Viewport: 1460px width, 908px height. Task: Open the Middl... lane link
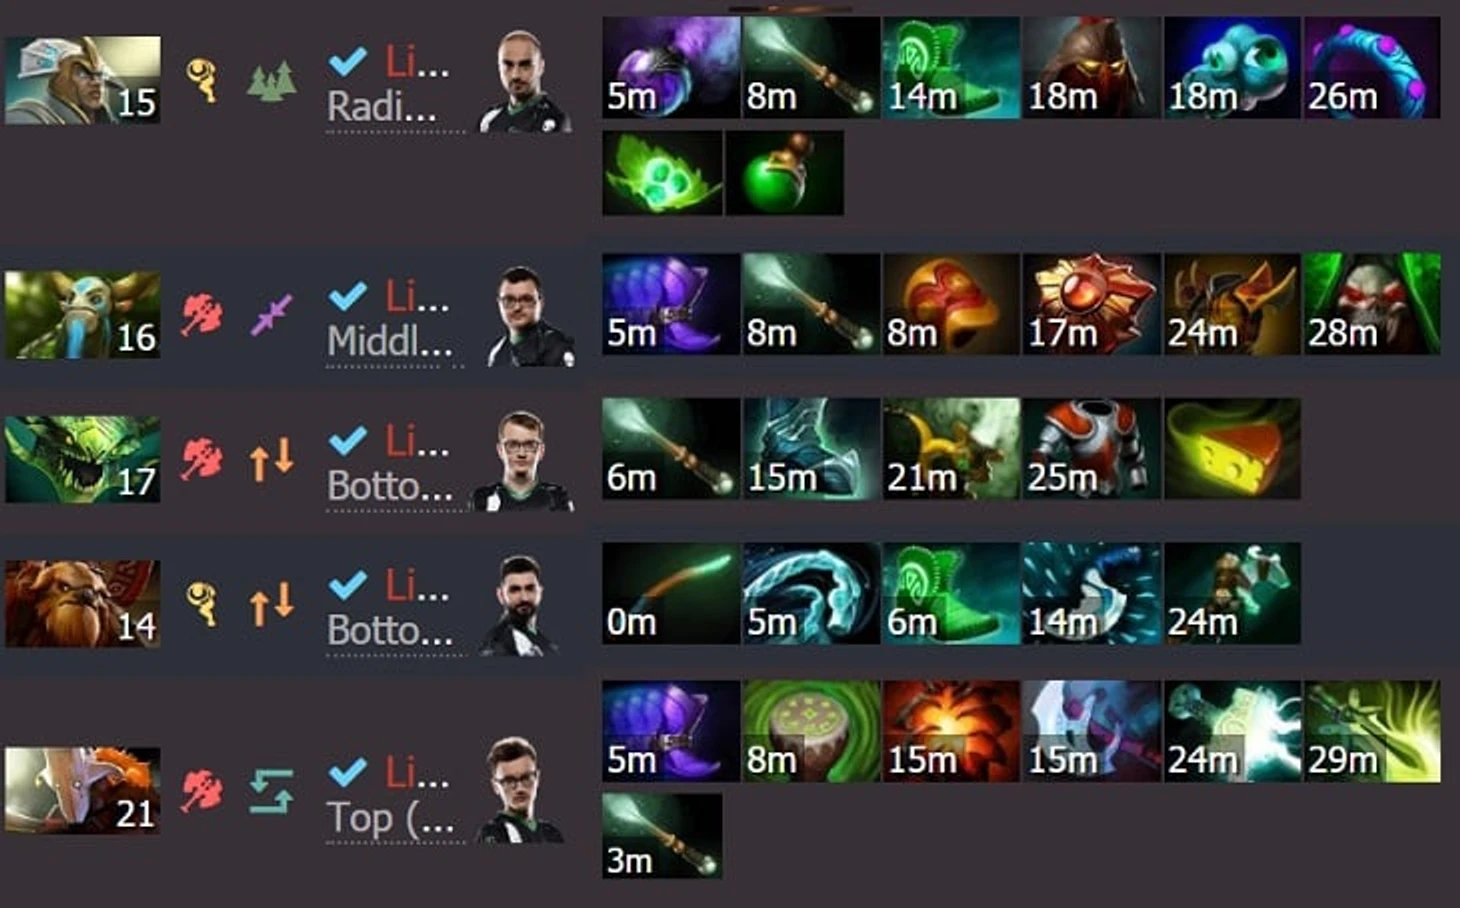pyautogui.click(x=389, y=342)
